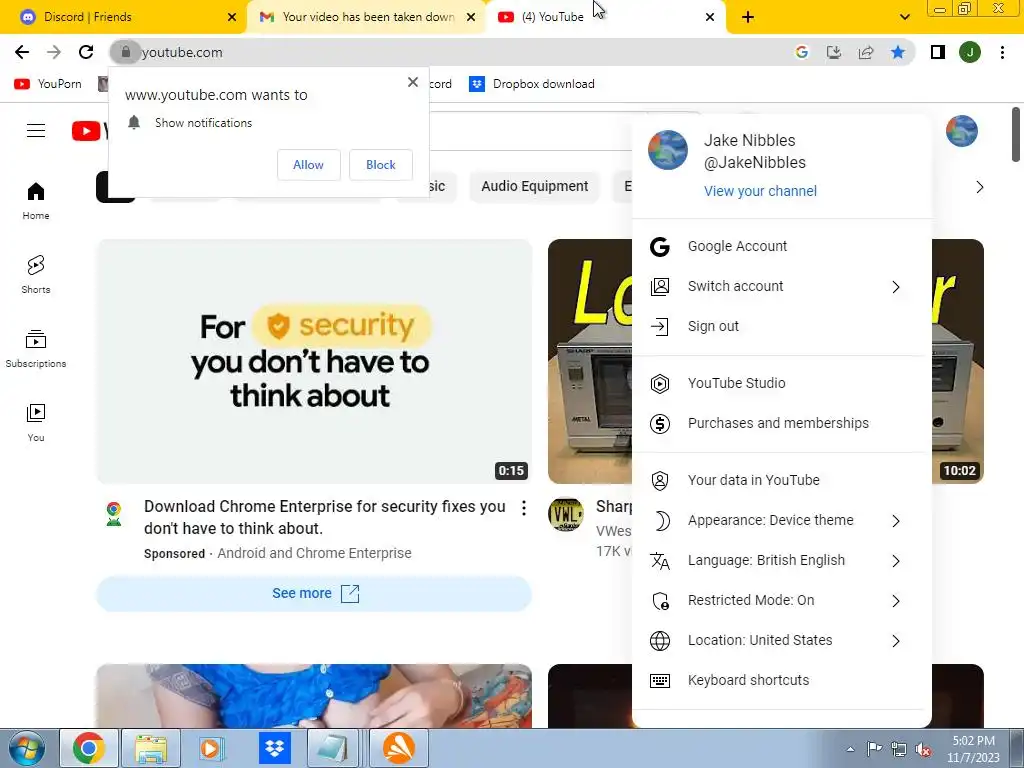Image resolution: width=1024 pixels, height=768 pixels.
Task: Open the tab search dropdown
Action: [904, 17]
